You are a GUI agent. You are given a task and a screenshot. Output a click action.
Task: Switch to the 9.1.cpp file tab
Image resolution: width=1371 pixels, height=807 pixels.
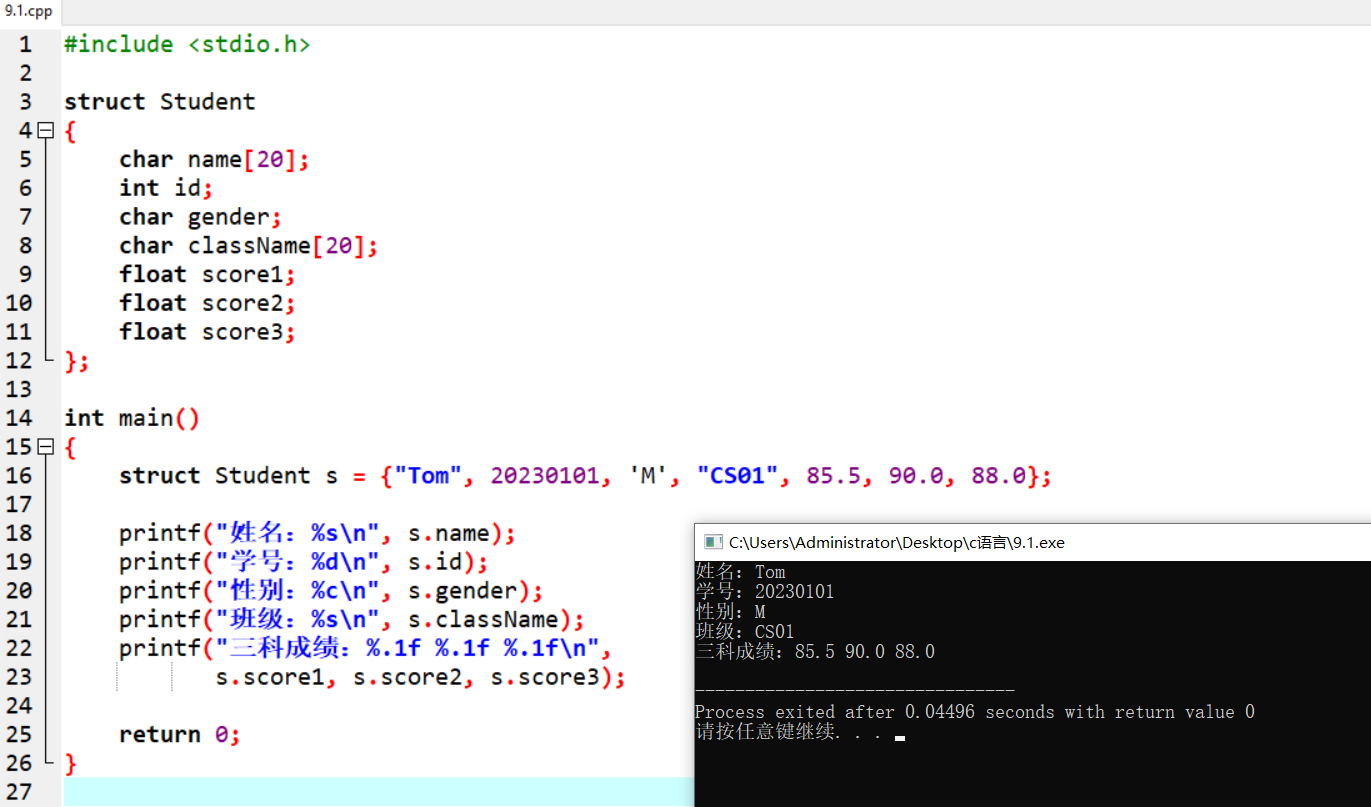28,11
